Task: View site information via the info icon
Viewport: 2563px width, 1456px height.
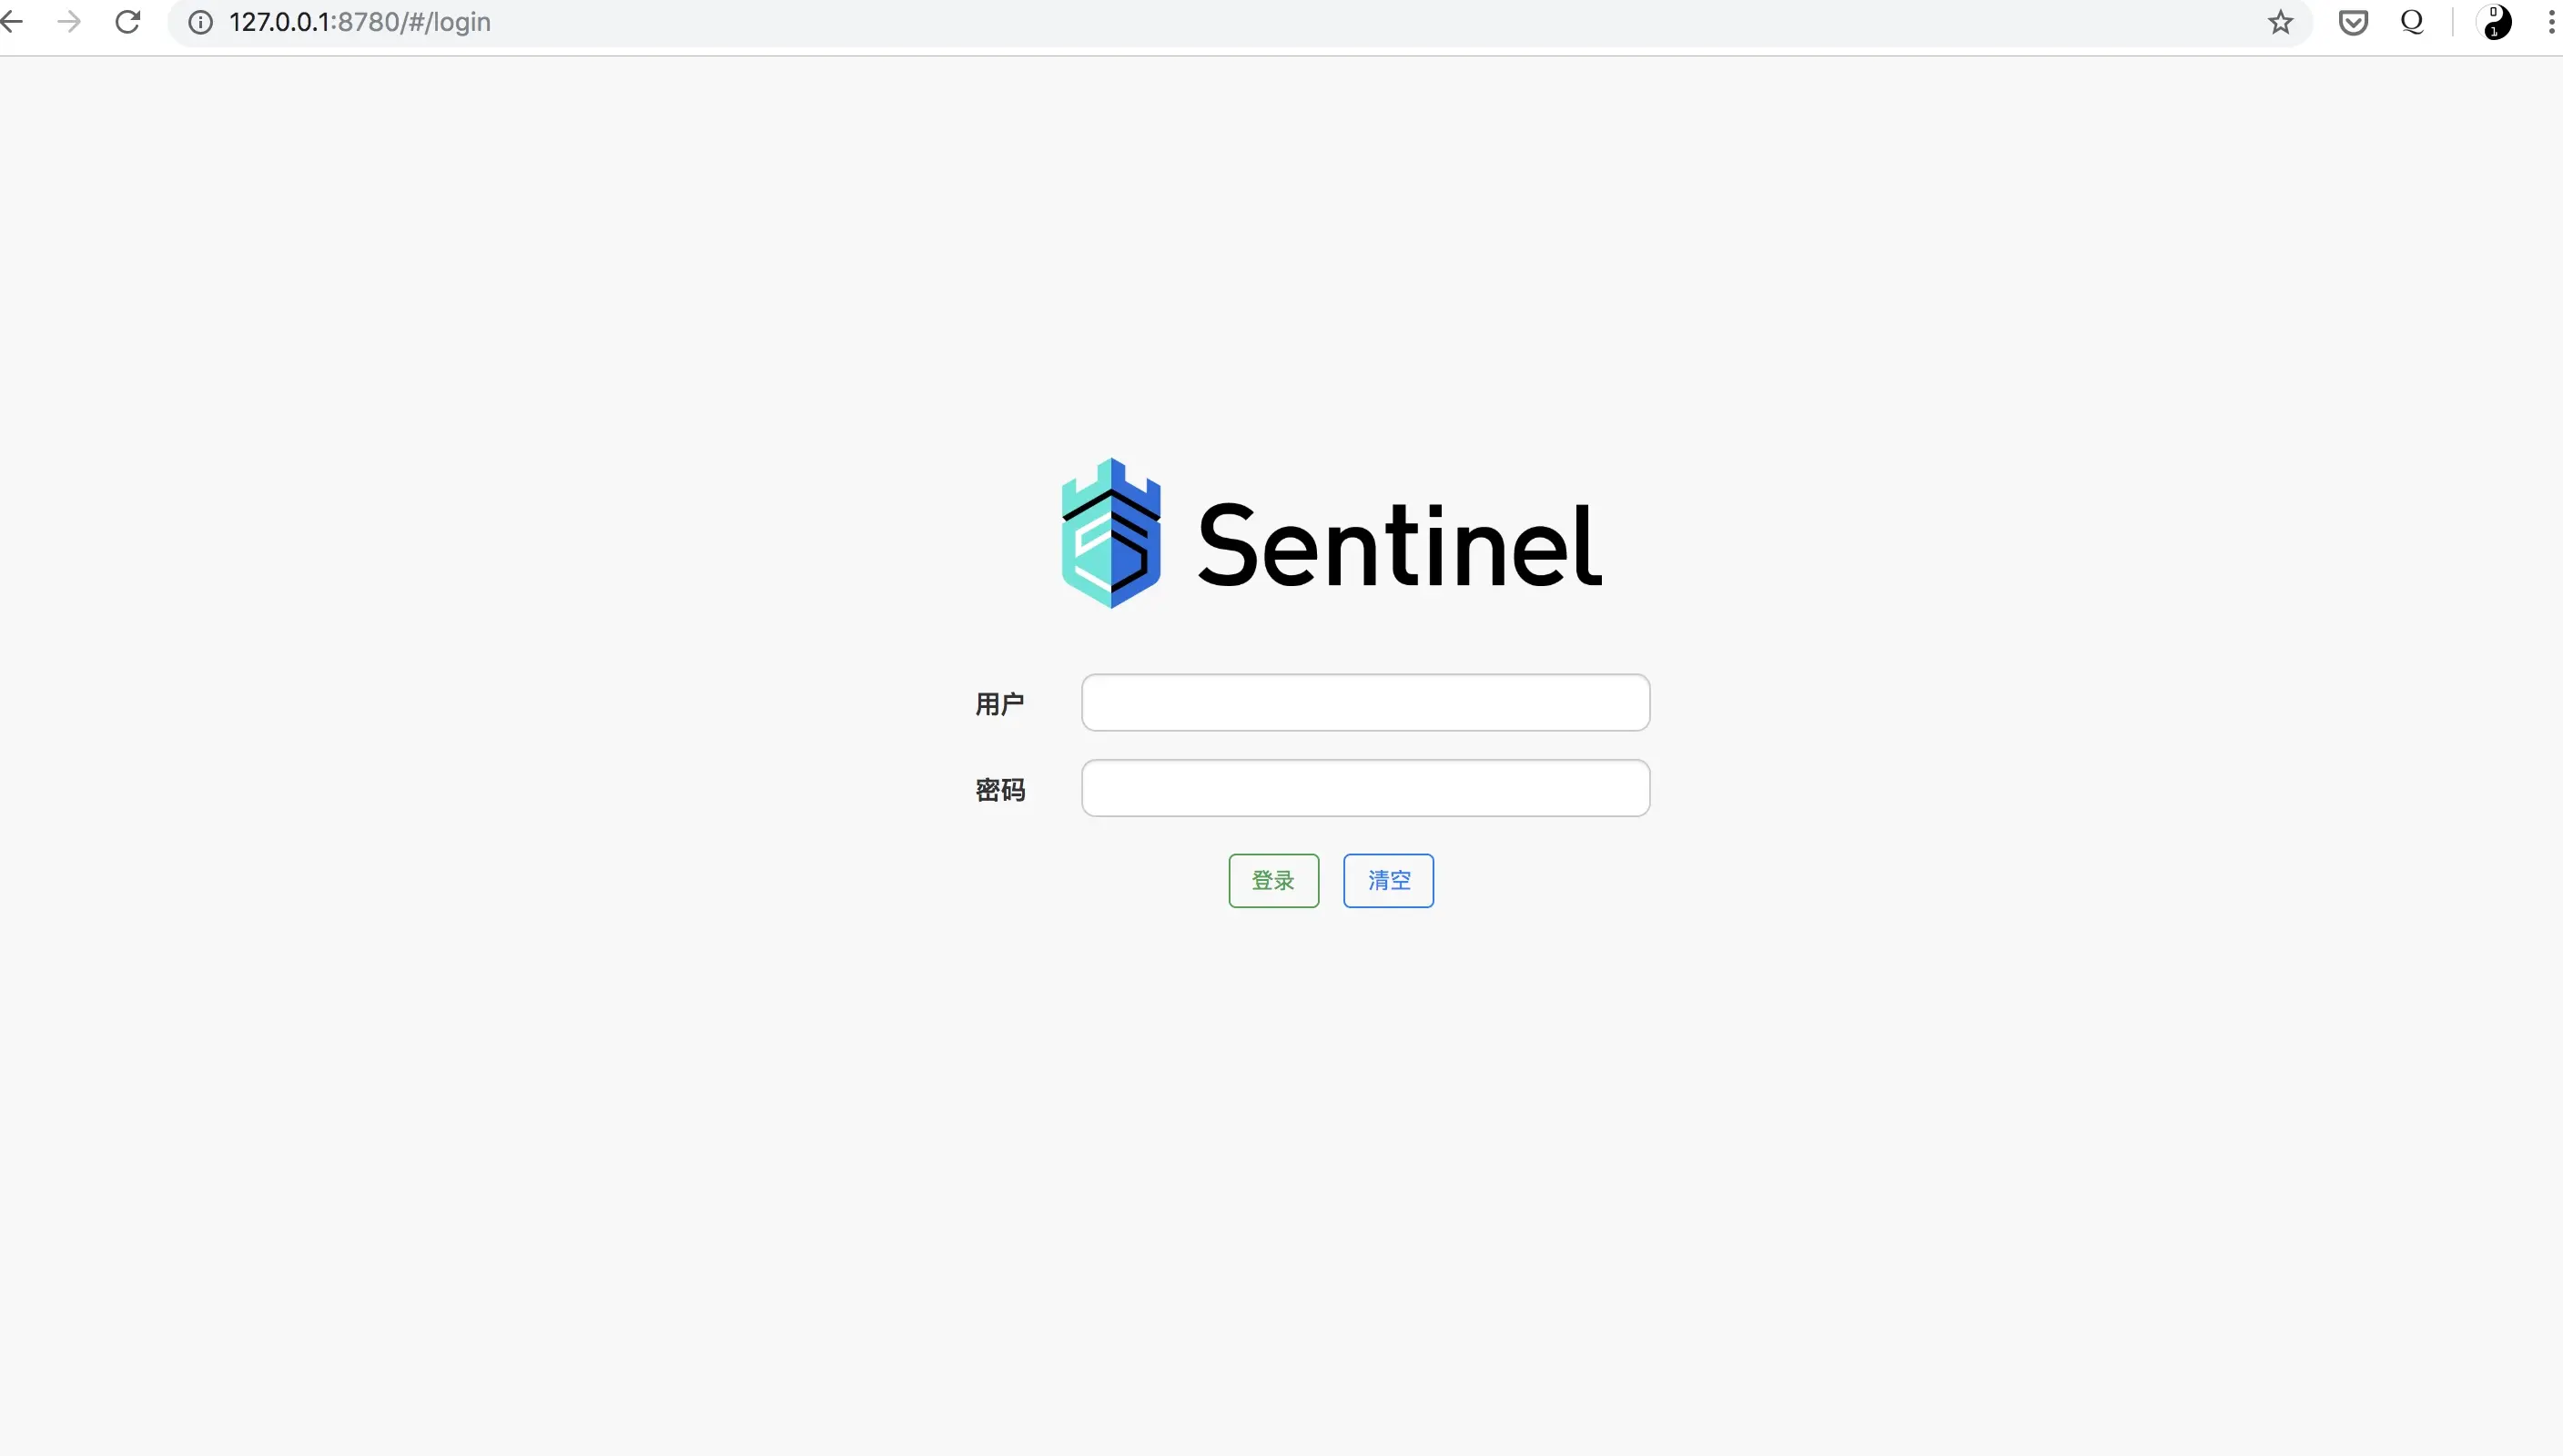Action: click(201, 22)
